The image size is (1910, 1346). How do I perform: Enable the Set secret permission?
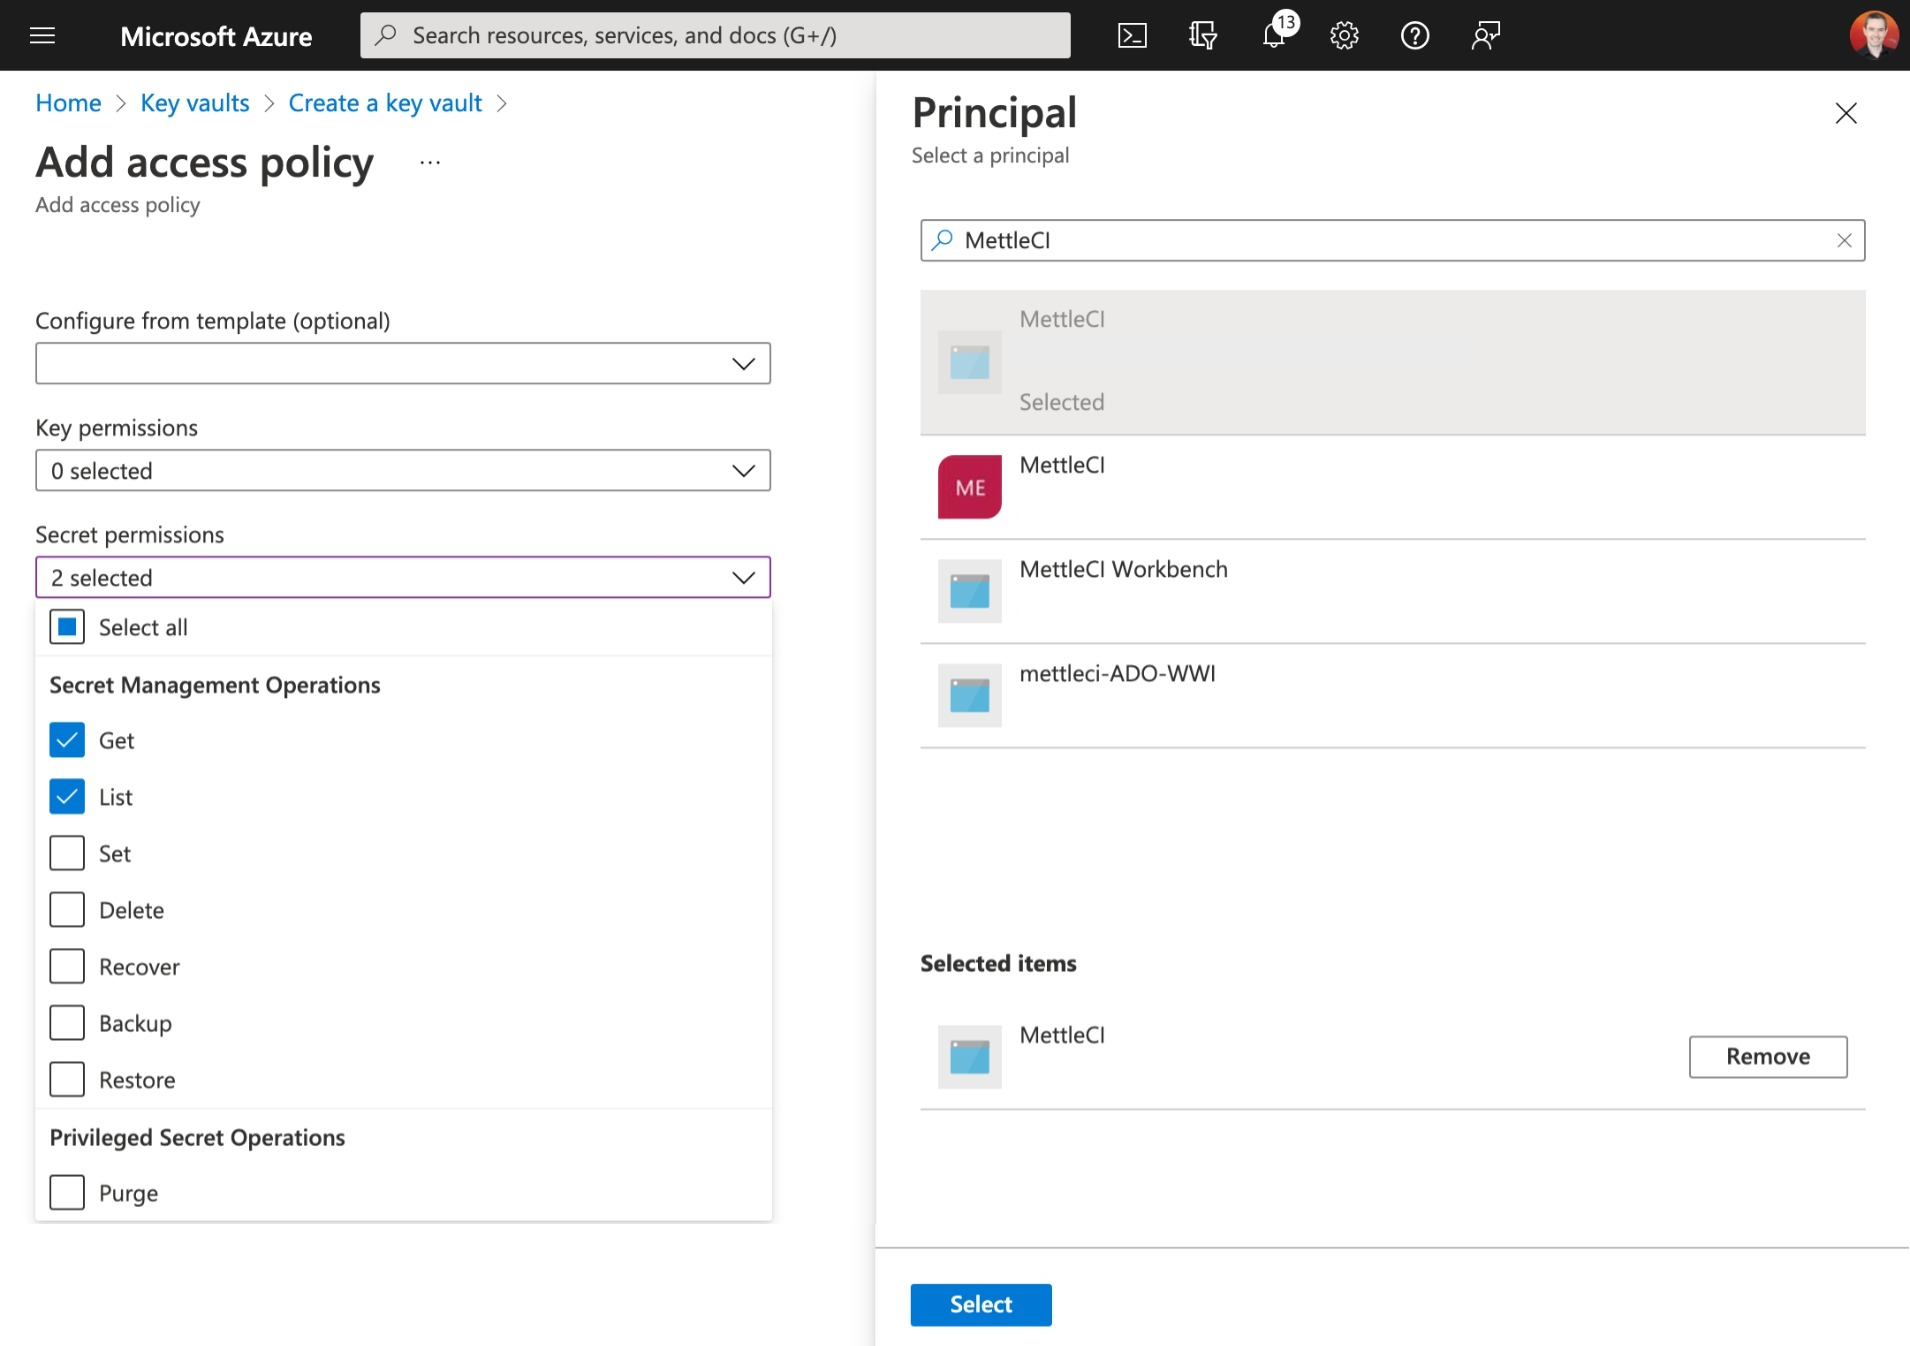tap(67, 853)
